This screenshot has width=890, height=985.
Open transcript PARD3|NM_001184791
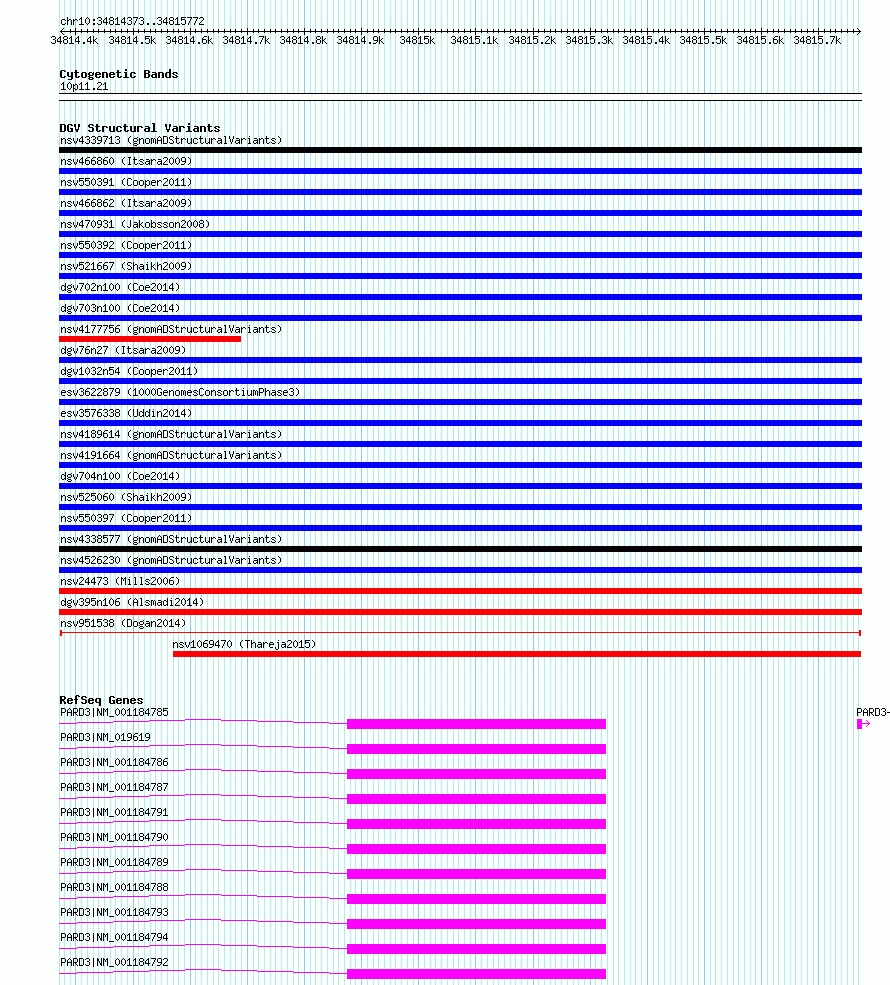114,812
